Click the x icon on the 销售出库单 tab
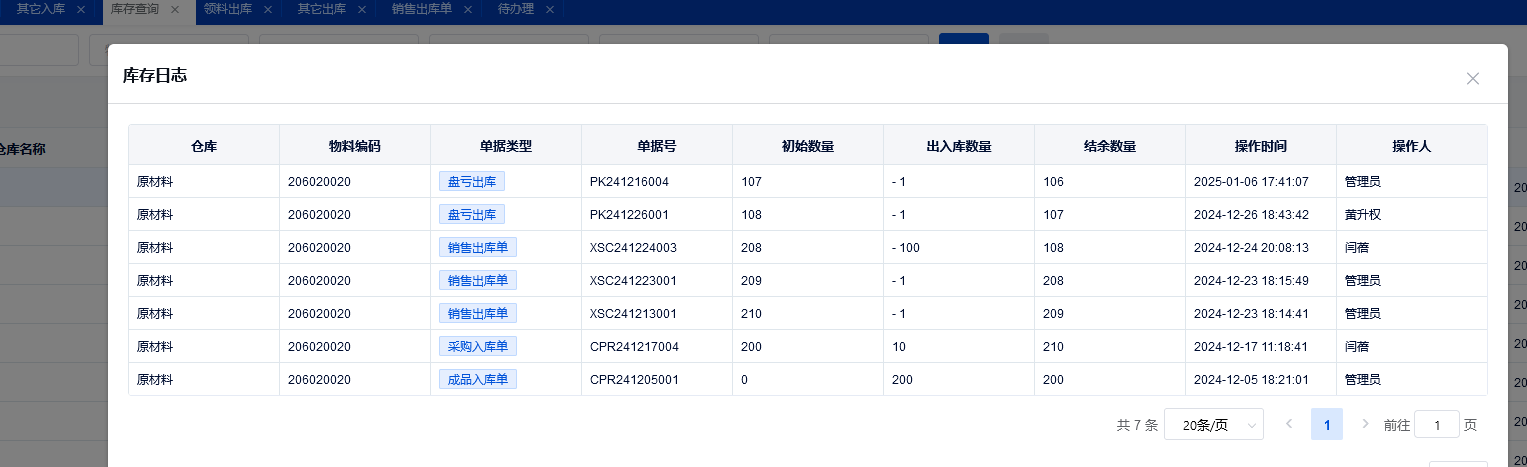 pos(468,9)
